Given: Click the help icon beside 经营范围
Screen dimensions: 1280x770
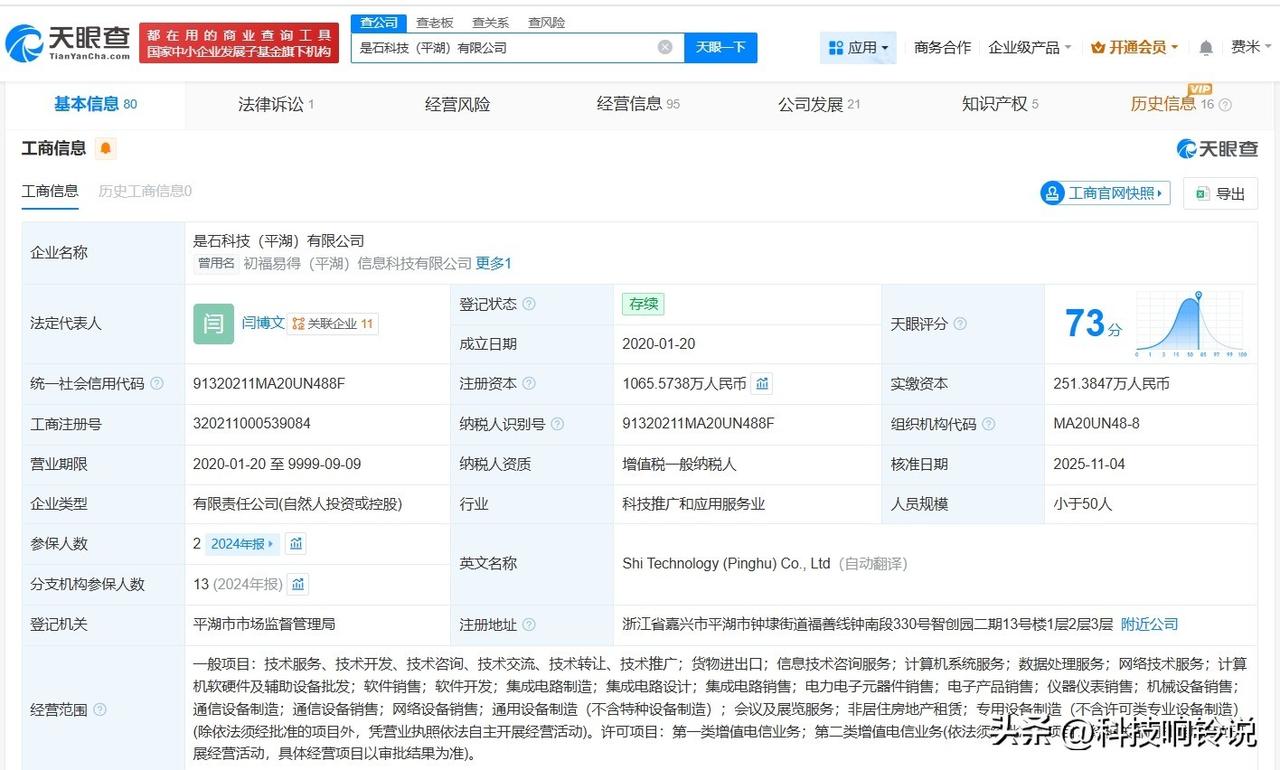Looking at the screenshot, I should tap(100, 710).
